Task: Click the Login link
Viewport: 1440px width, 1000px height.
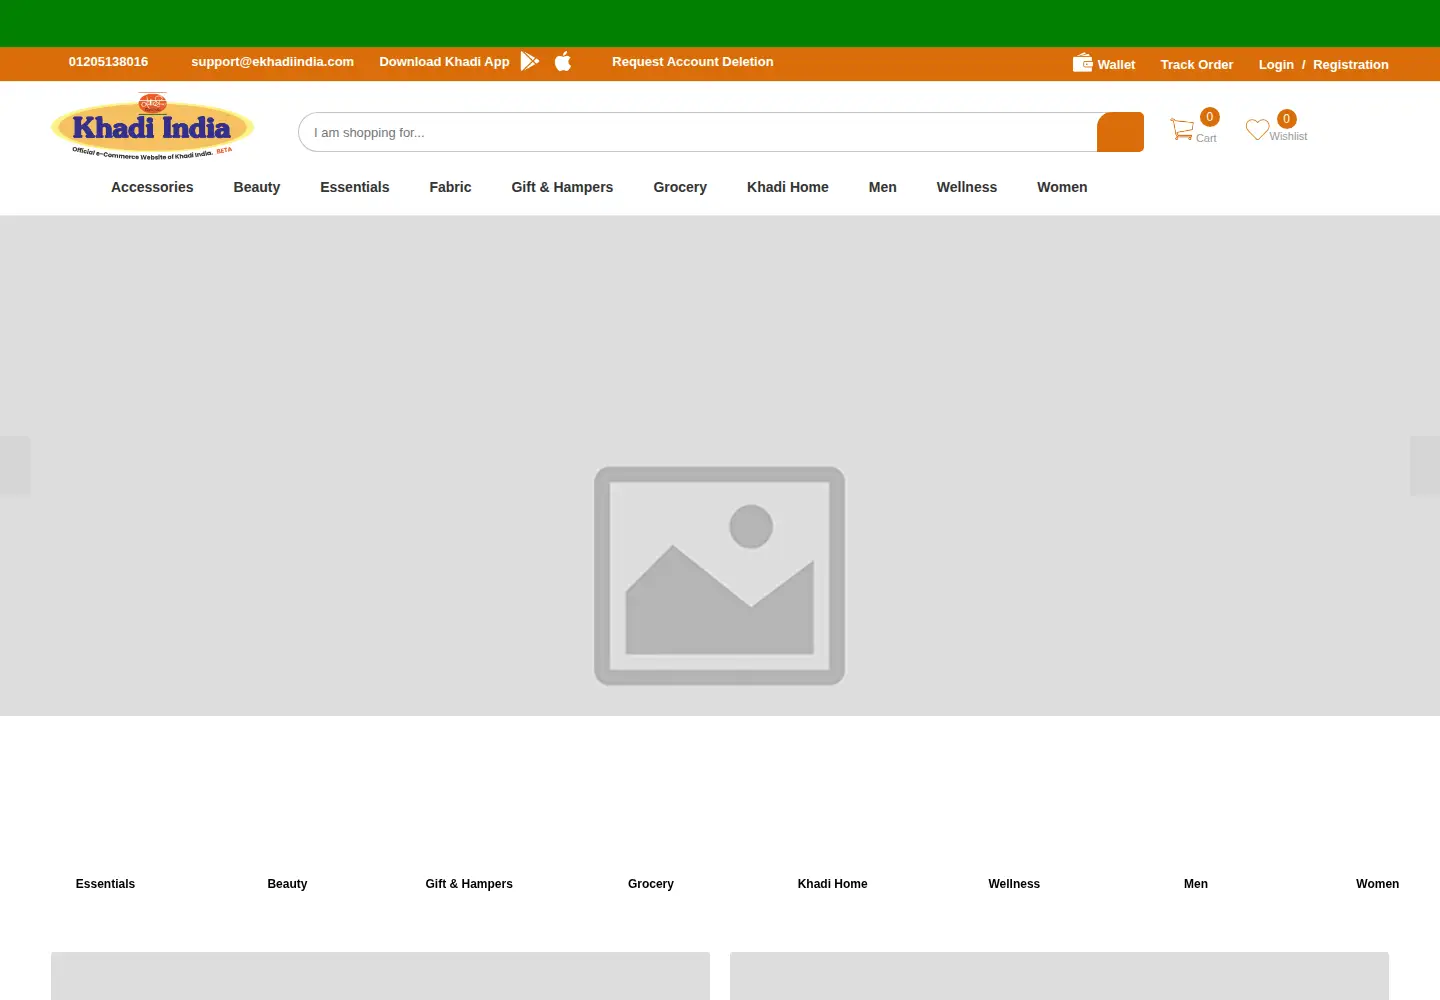Action: click(1276, 65)
